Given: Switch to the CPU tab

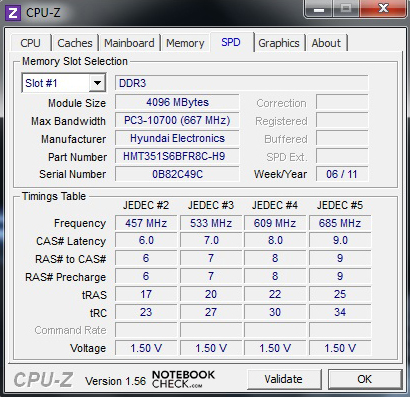Looking at the screenshot, I should (30, 43).
